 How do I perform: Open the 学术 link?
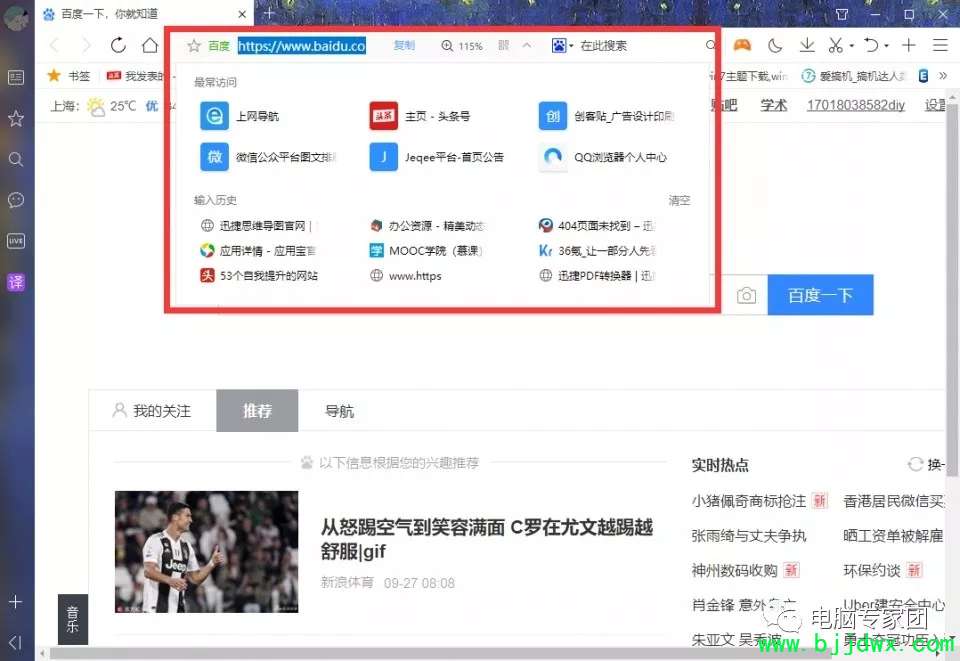coord(773,105)
